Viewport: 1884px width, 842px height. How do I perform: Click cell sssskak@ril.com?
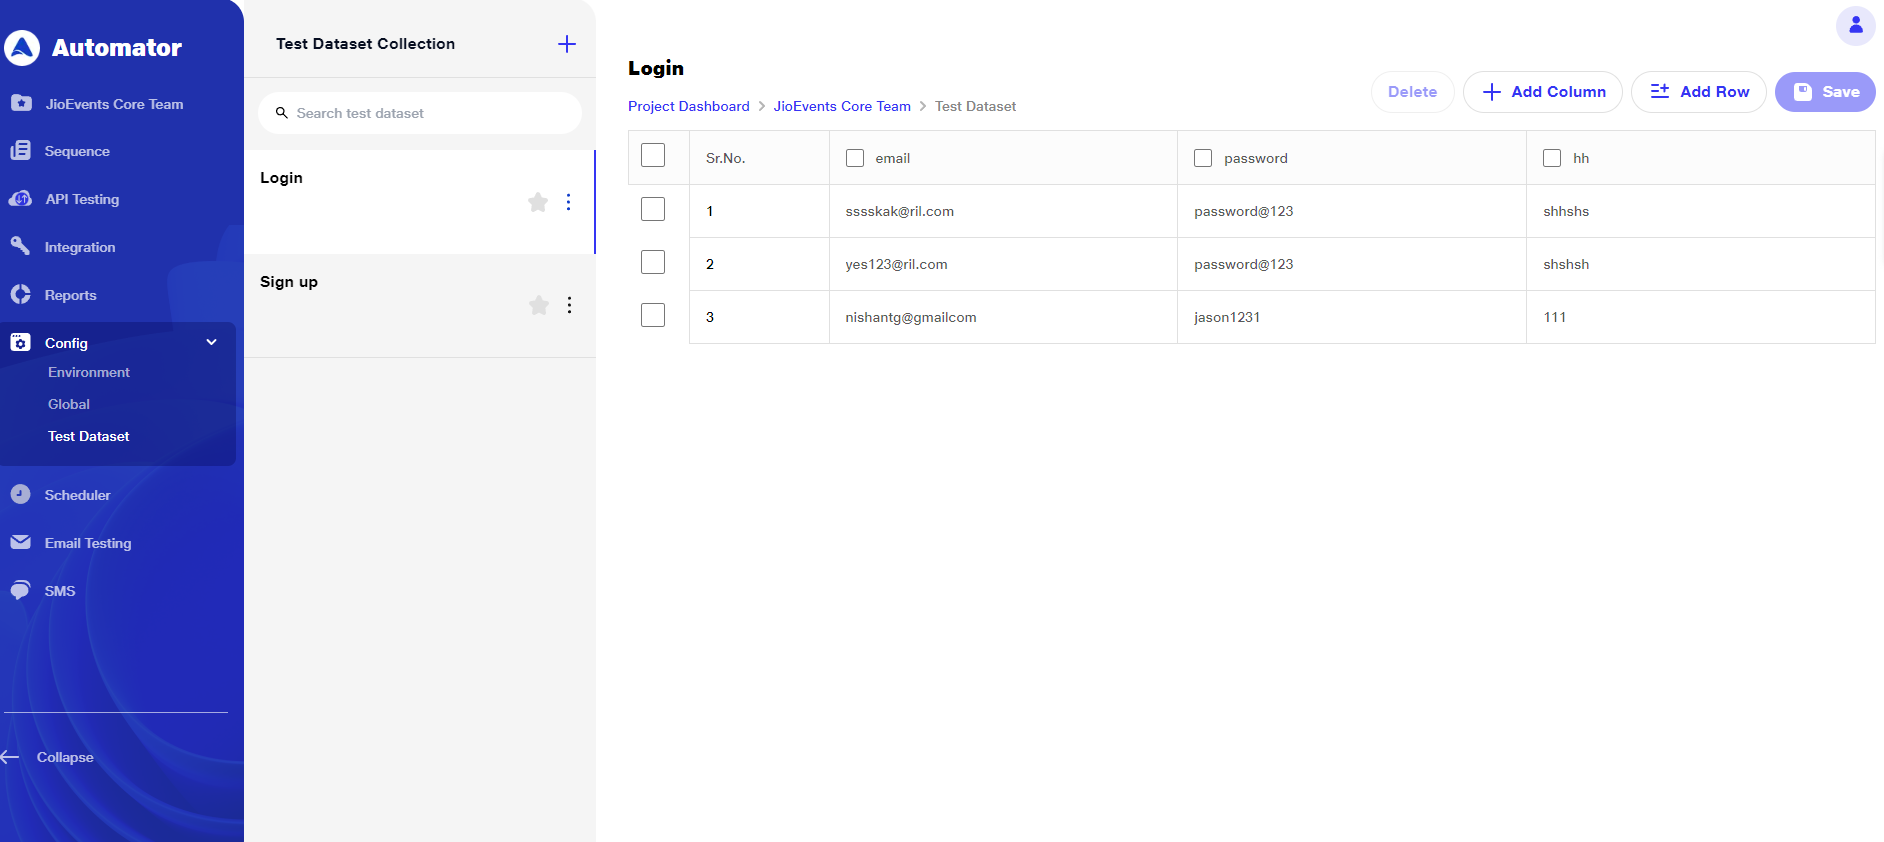1003,211
